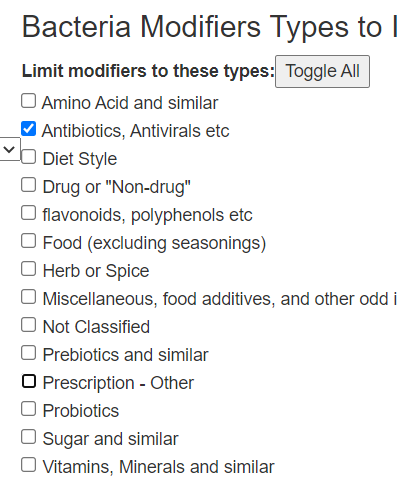The width and height of the screenshot is (397, 487).
Task: Check the Diet Style option
Action: (29, 157)
